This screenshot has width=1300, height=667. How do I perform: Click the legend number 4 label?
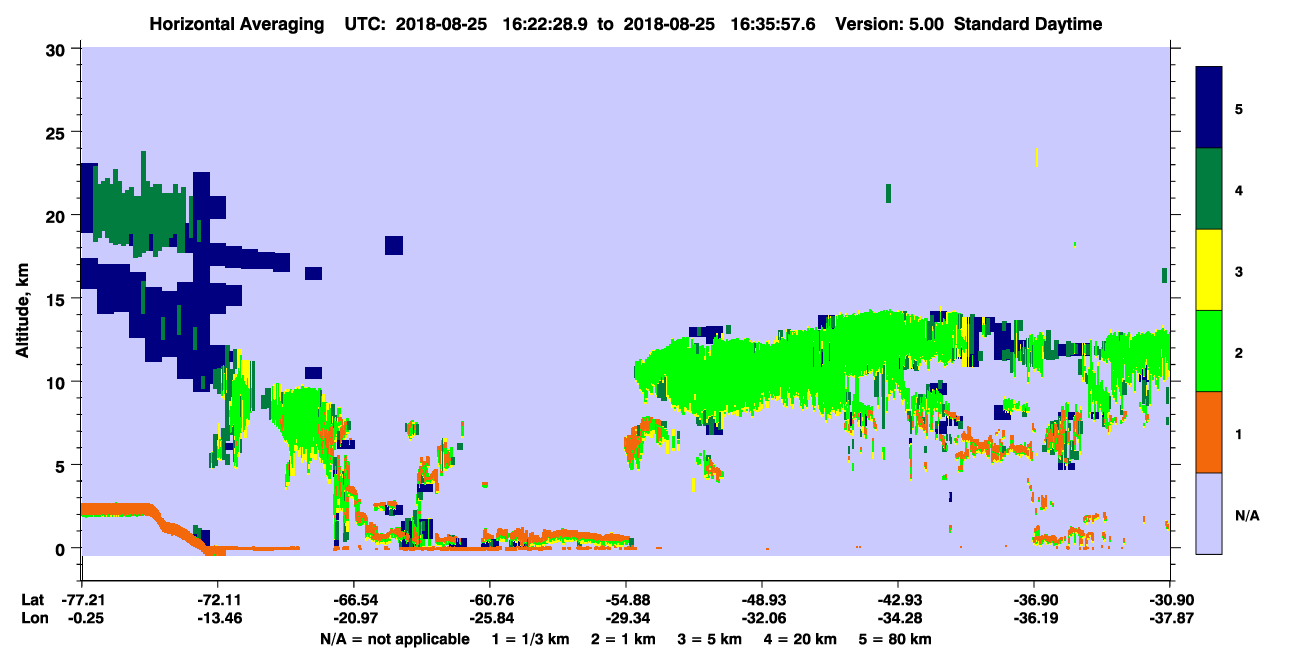pos(1239,189)
